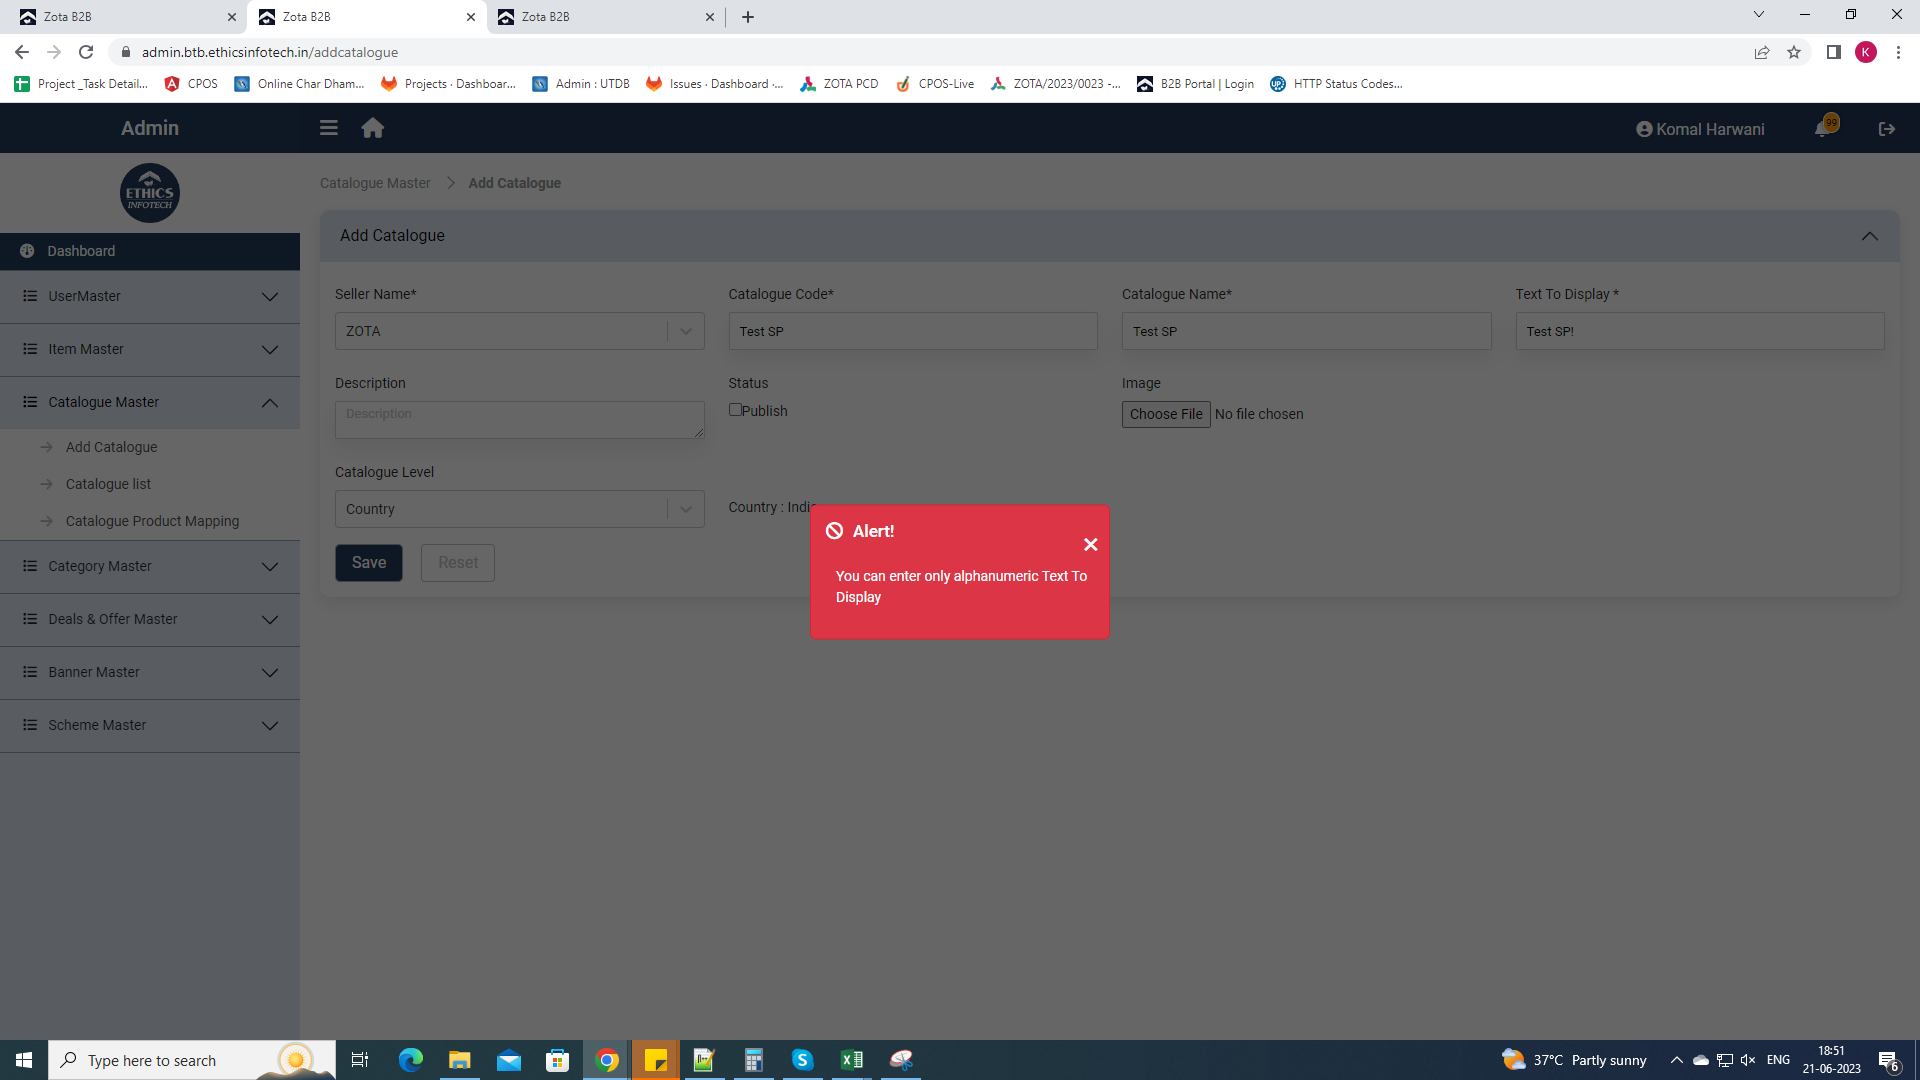
Task: Open Catalogue list in sidebar
Action: pyautogui.click(x=108, y=484)
